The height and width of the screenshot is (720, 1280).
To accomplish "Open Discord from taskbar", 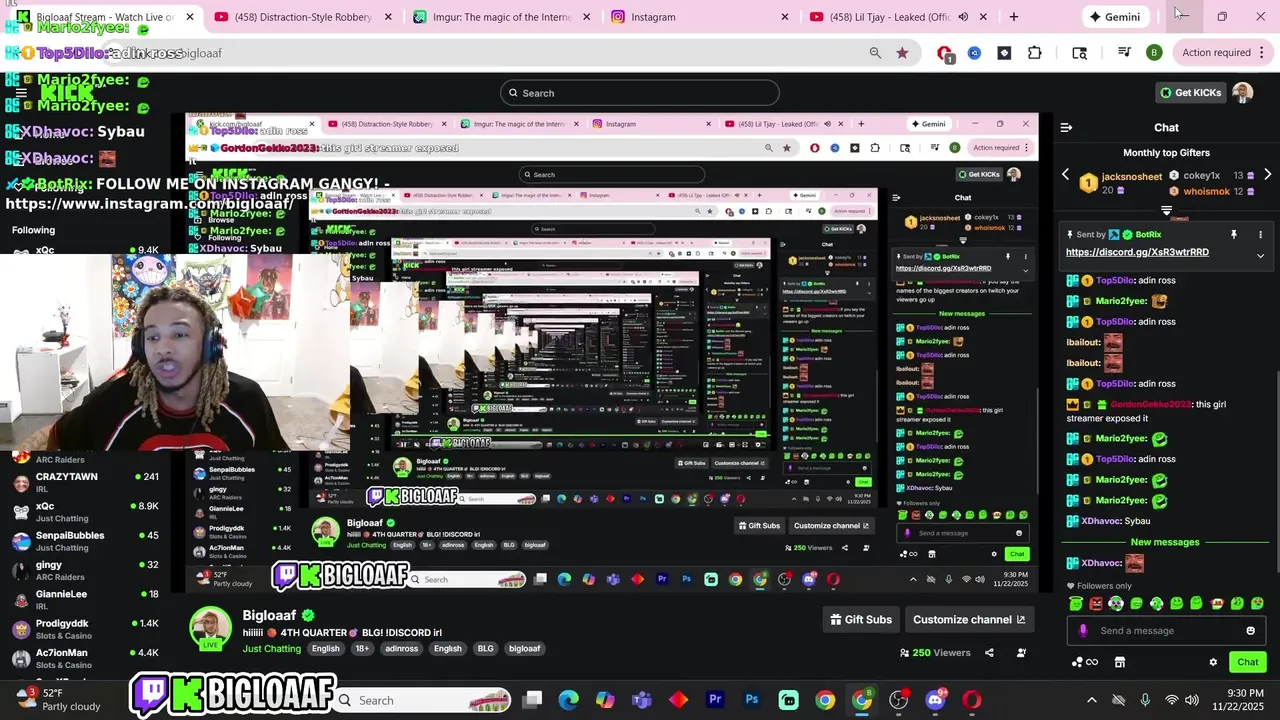I will [x=935, y=700].
